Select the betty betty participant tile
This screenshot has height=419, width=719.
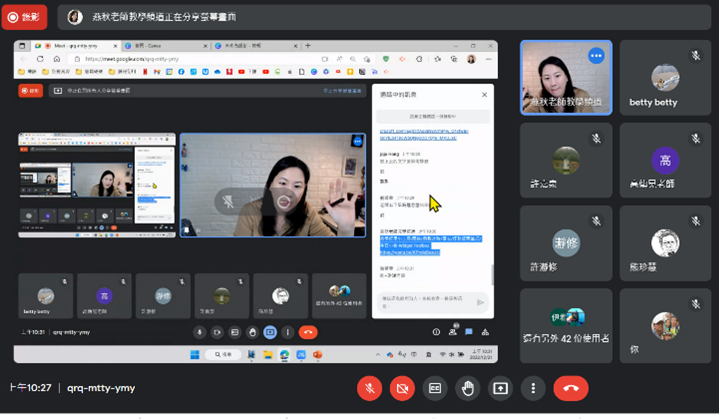pos(665,77)
